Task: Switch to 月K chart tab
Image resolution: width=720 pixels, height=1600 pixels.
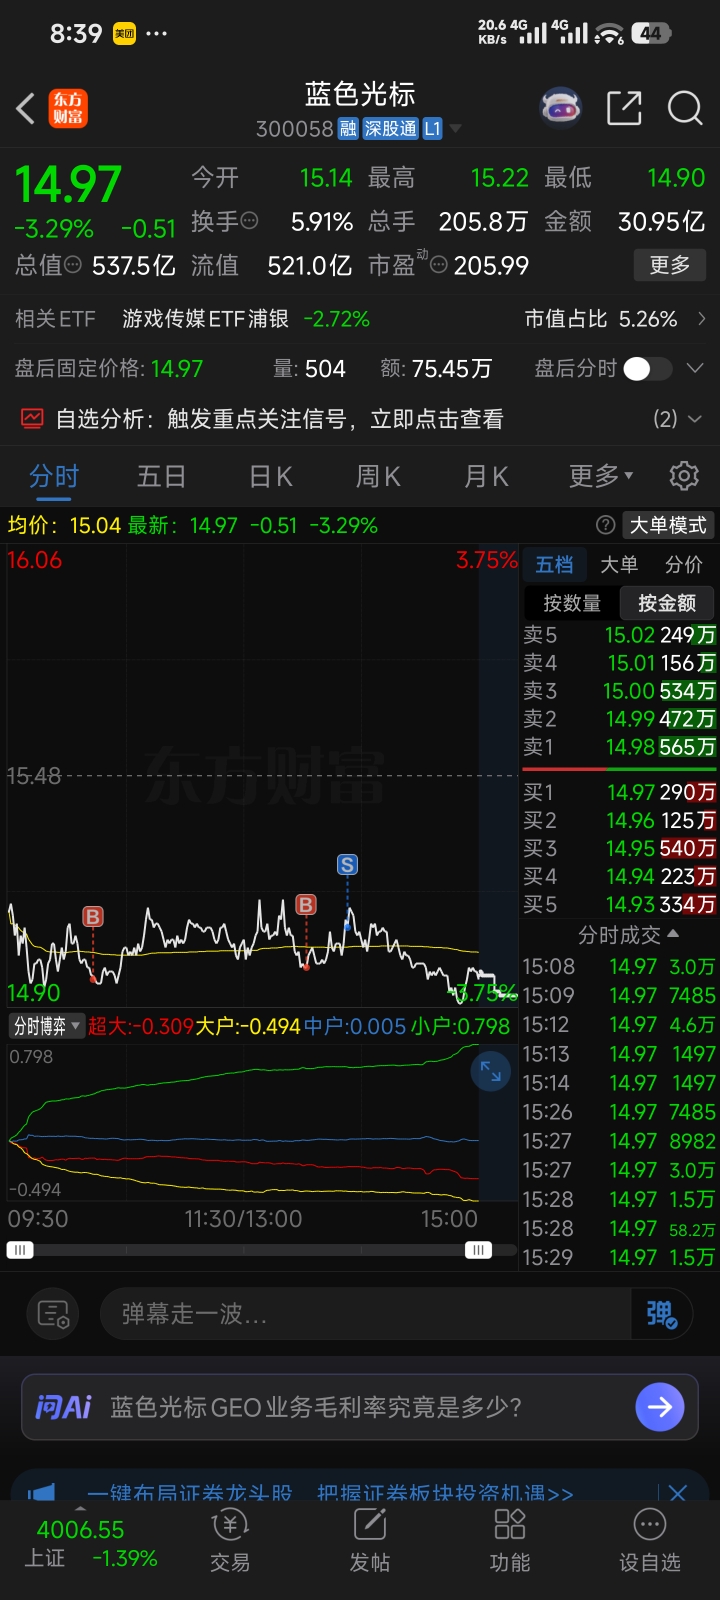Action: [486, 476]
